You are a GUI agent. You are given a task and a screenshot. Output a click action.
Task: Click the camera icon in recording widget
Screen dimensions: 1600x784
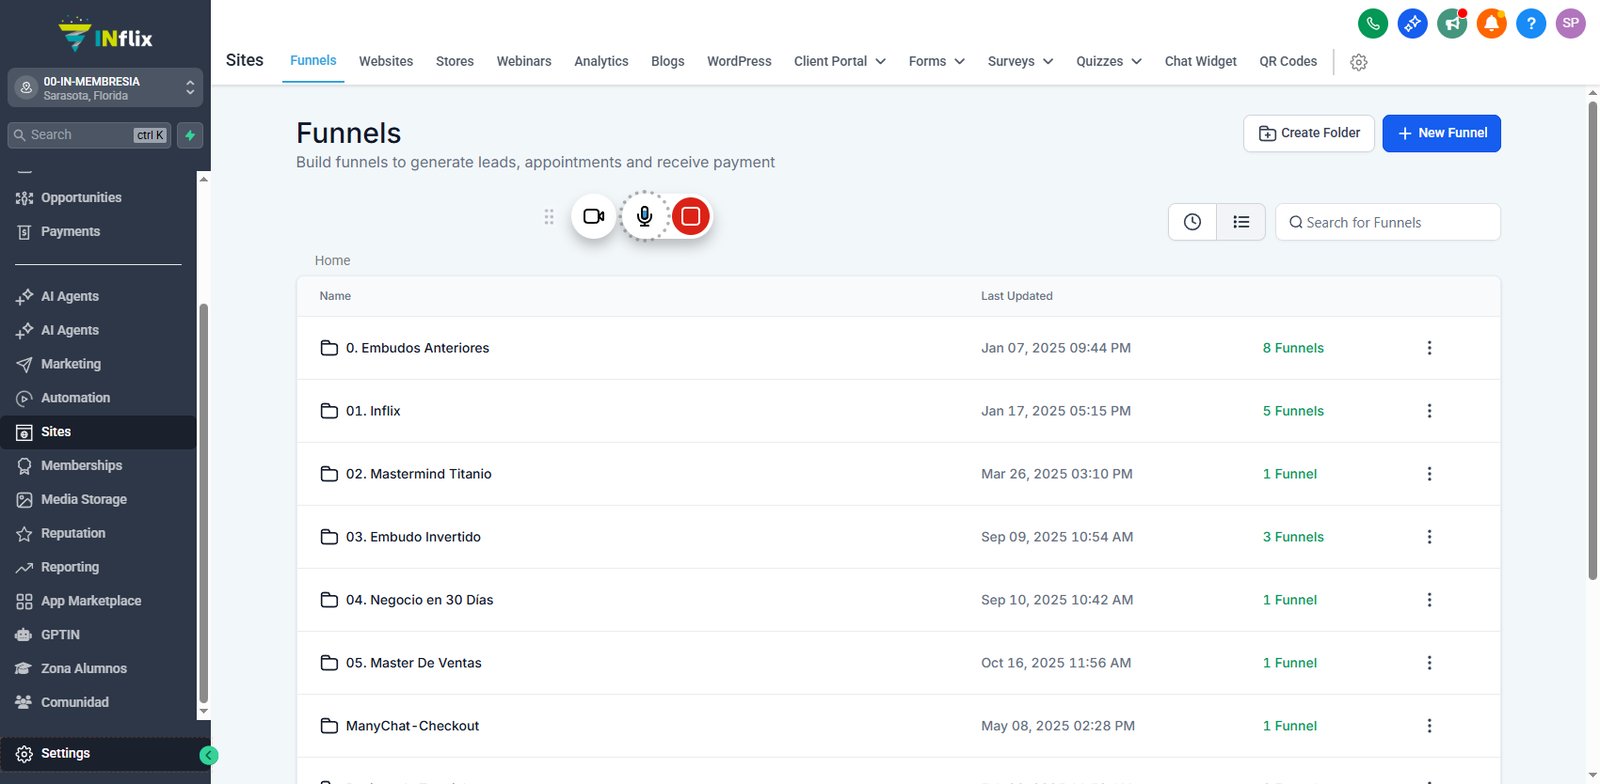click(x=594, y=216)
